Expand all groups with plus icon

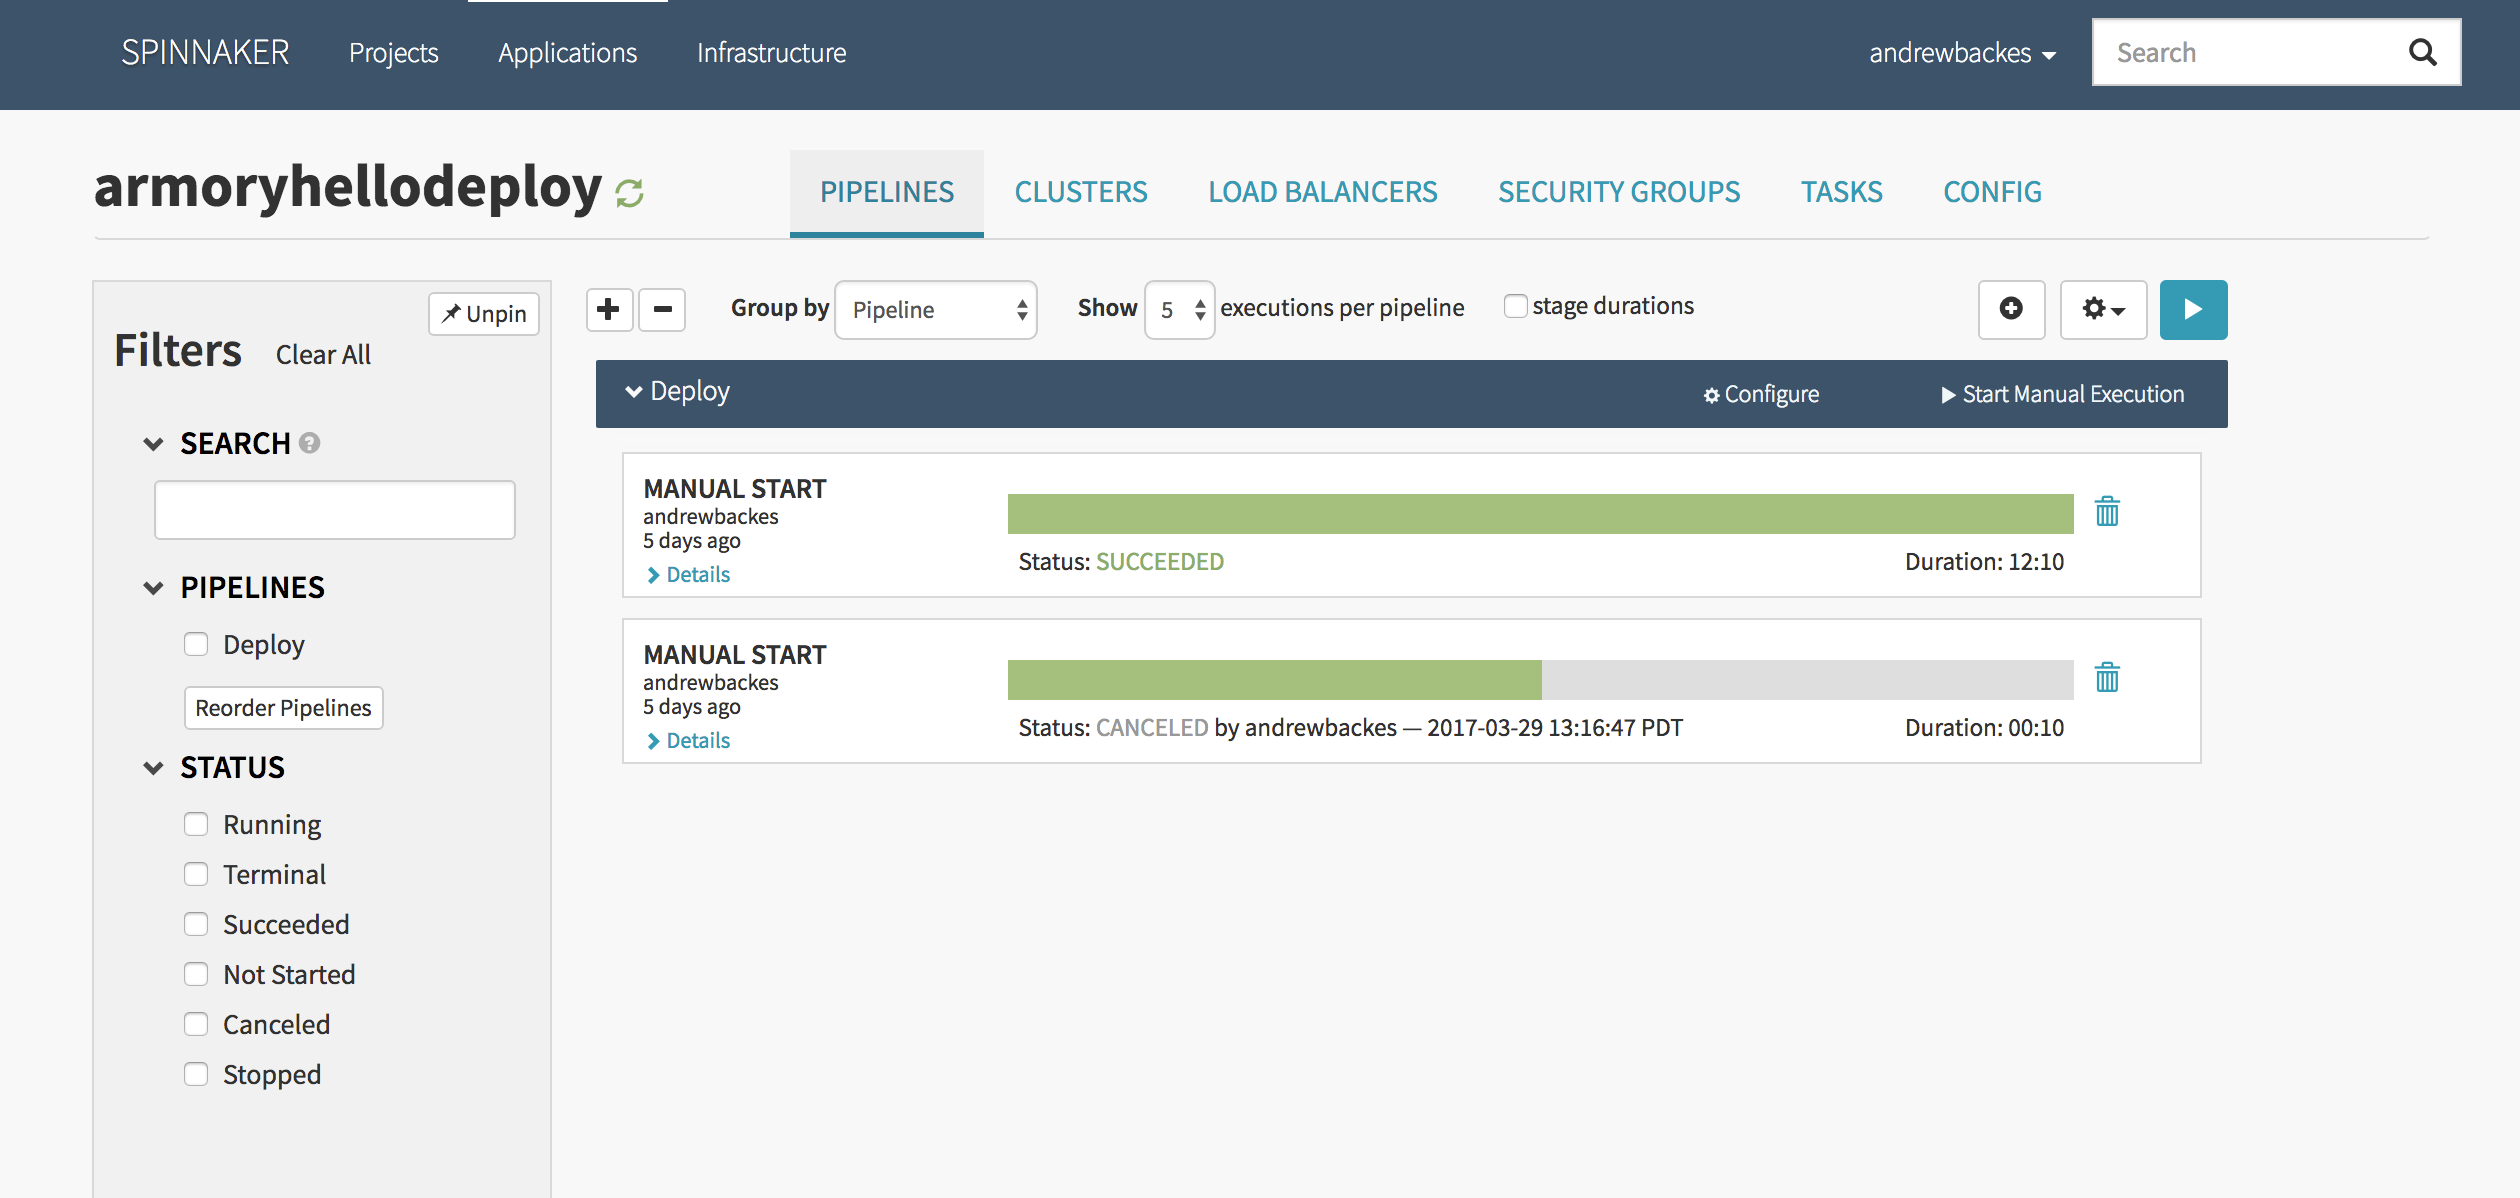point(609,309)
